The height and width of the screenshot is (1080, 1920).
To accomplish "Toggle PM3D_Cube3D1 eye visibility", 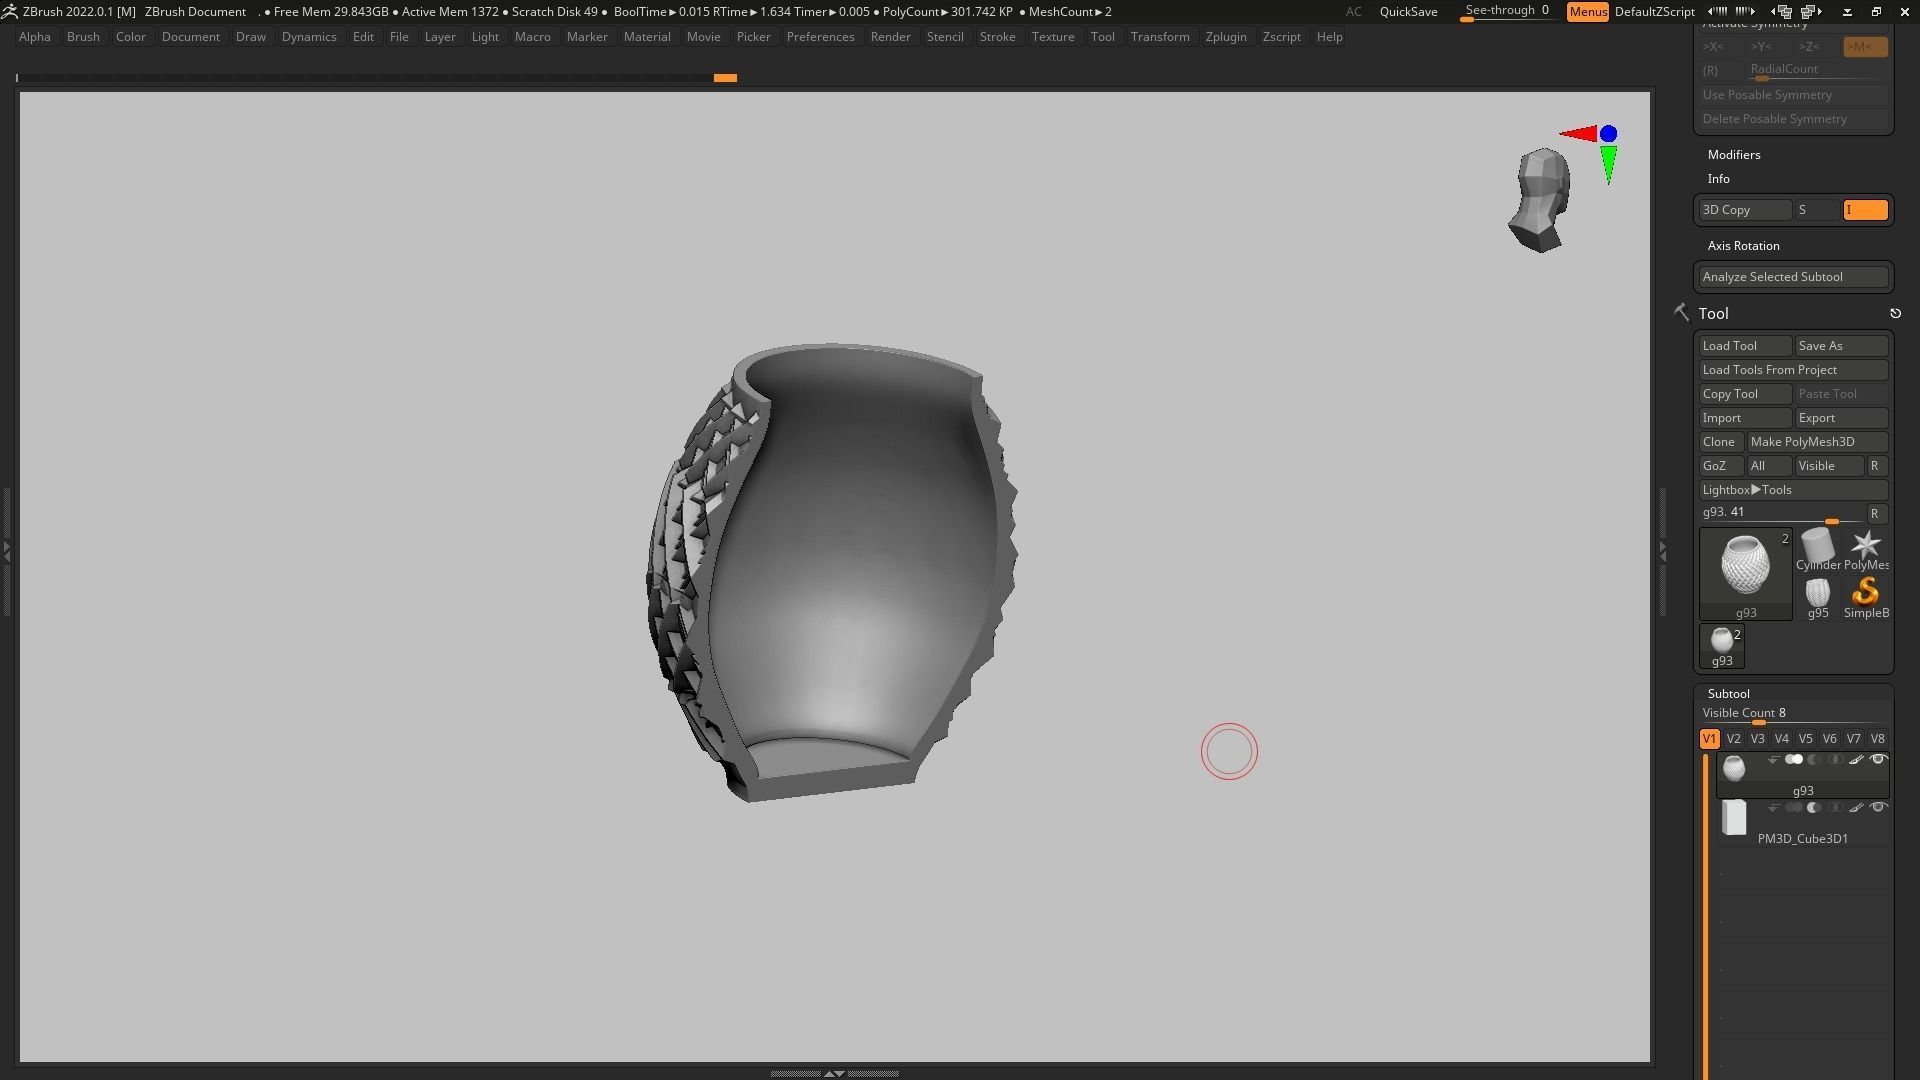I will click(1878, 807).
